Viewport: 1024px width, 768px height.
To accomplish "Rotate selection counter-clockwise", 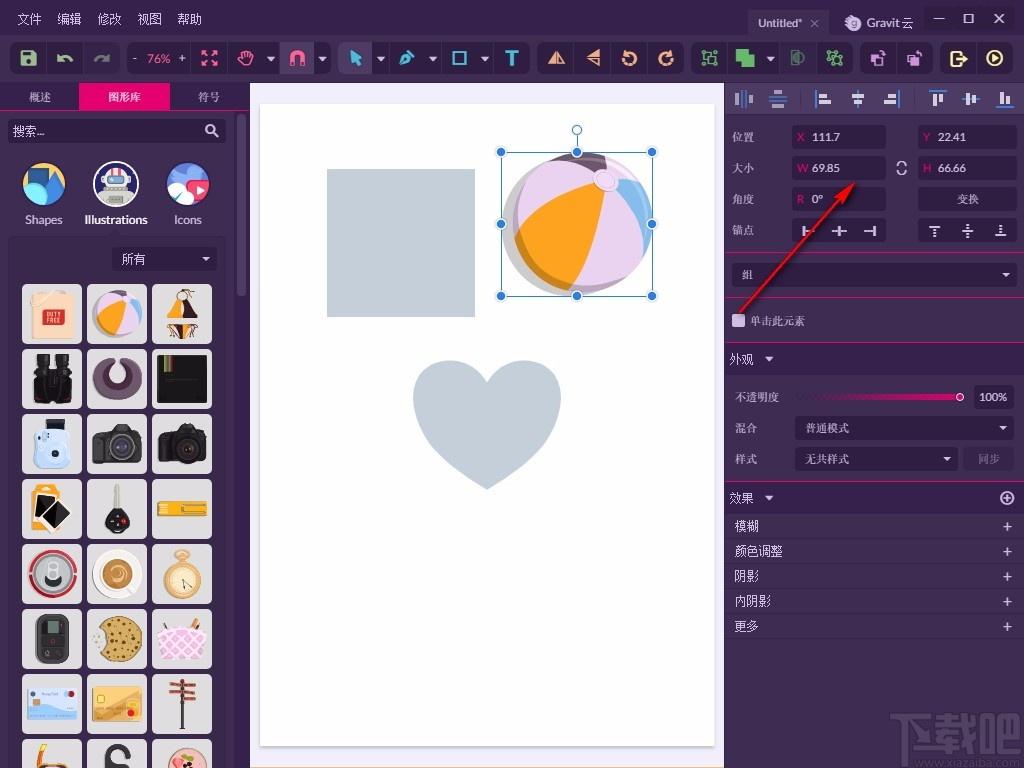I will click(630, 58).
